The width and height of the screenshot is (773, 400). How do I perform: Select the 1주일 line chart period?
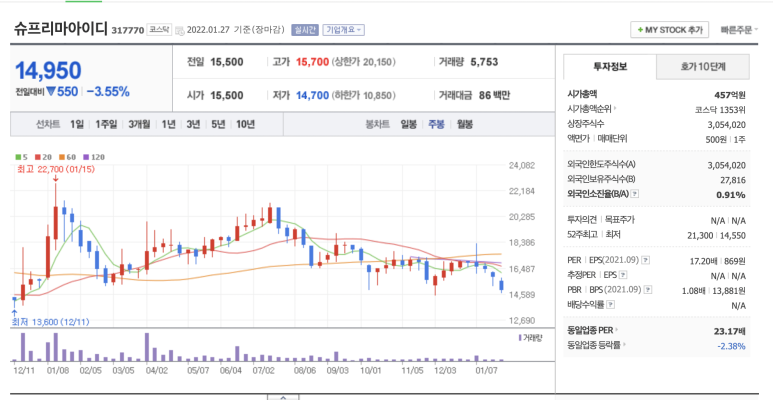(x=106, y=124)
